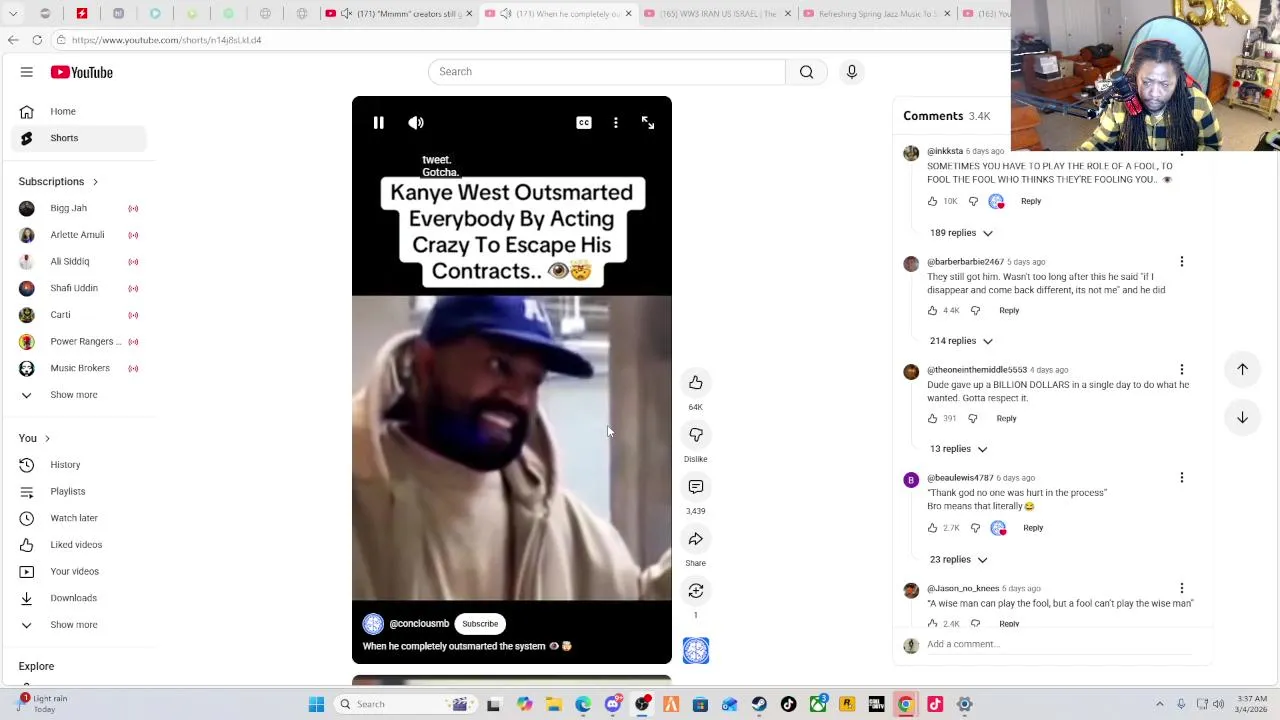Open Downloads in the sidebar
1280x720 pixels.
78,598
